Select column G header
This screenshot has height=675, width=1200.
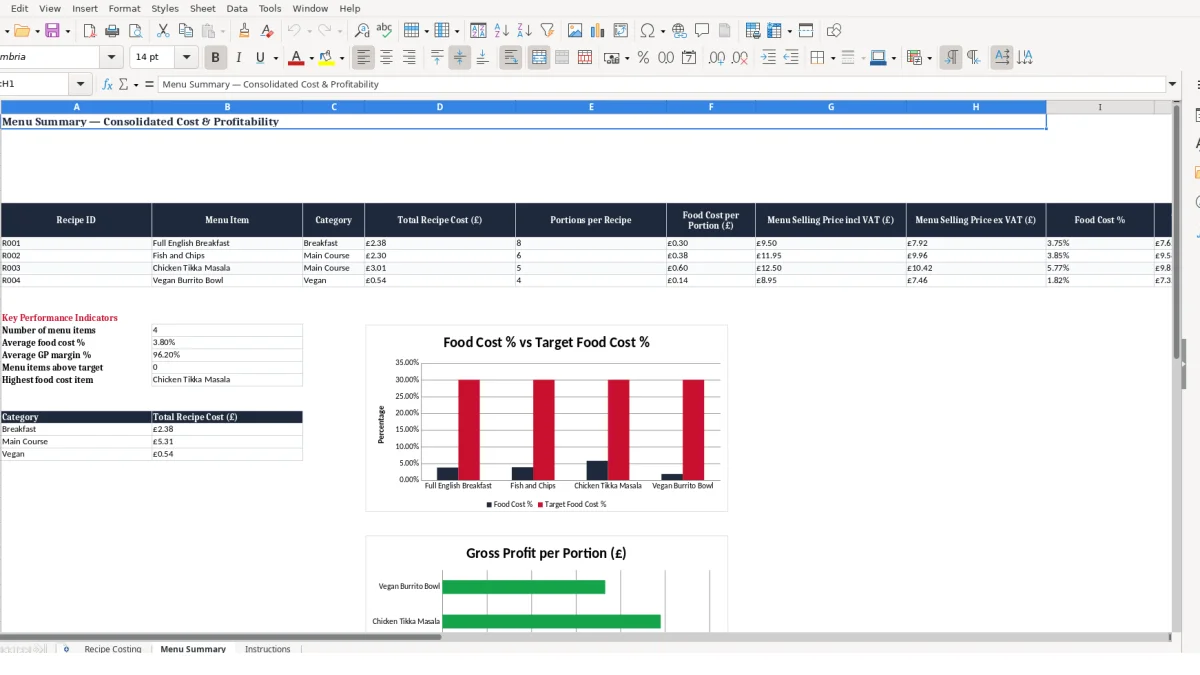(831, 107)
